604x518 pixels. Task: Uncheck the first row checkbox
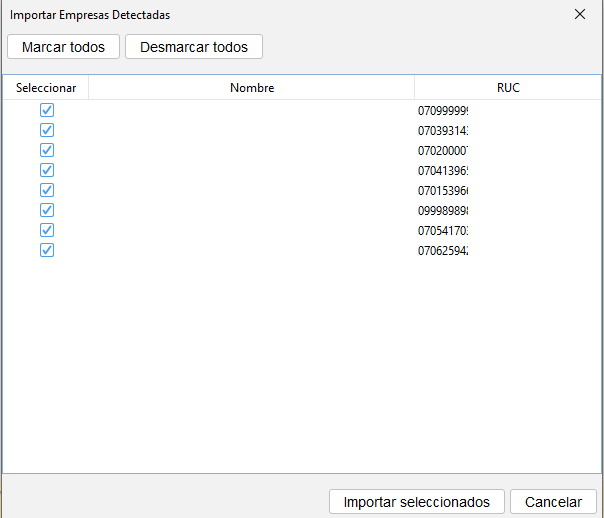(47, 110)
